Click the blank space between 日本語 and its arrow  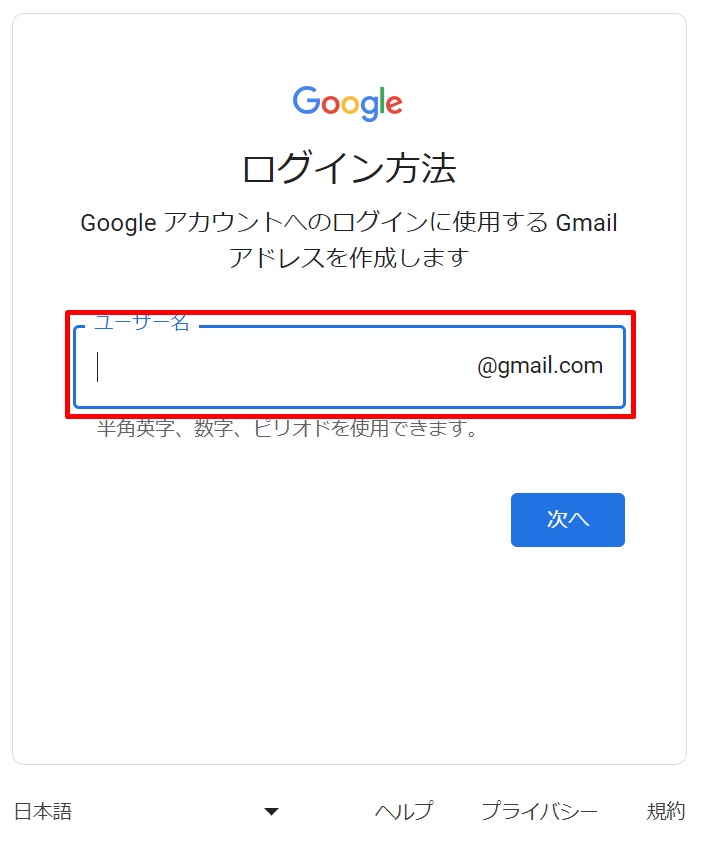(x=168, y=811)
